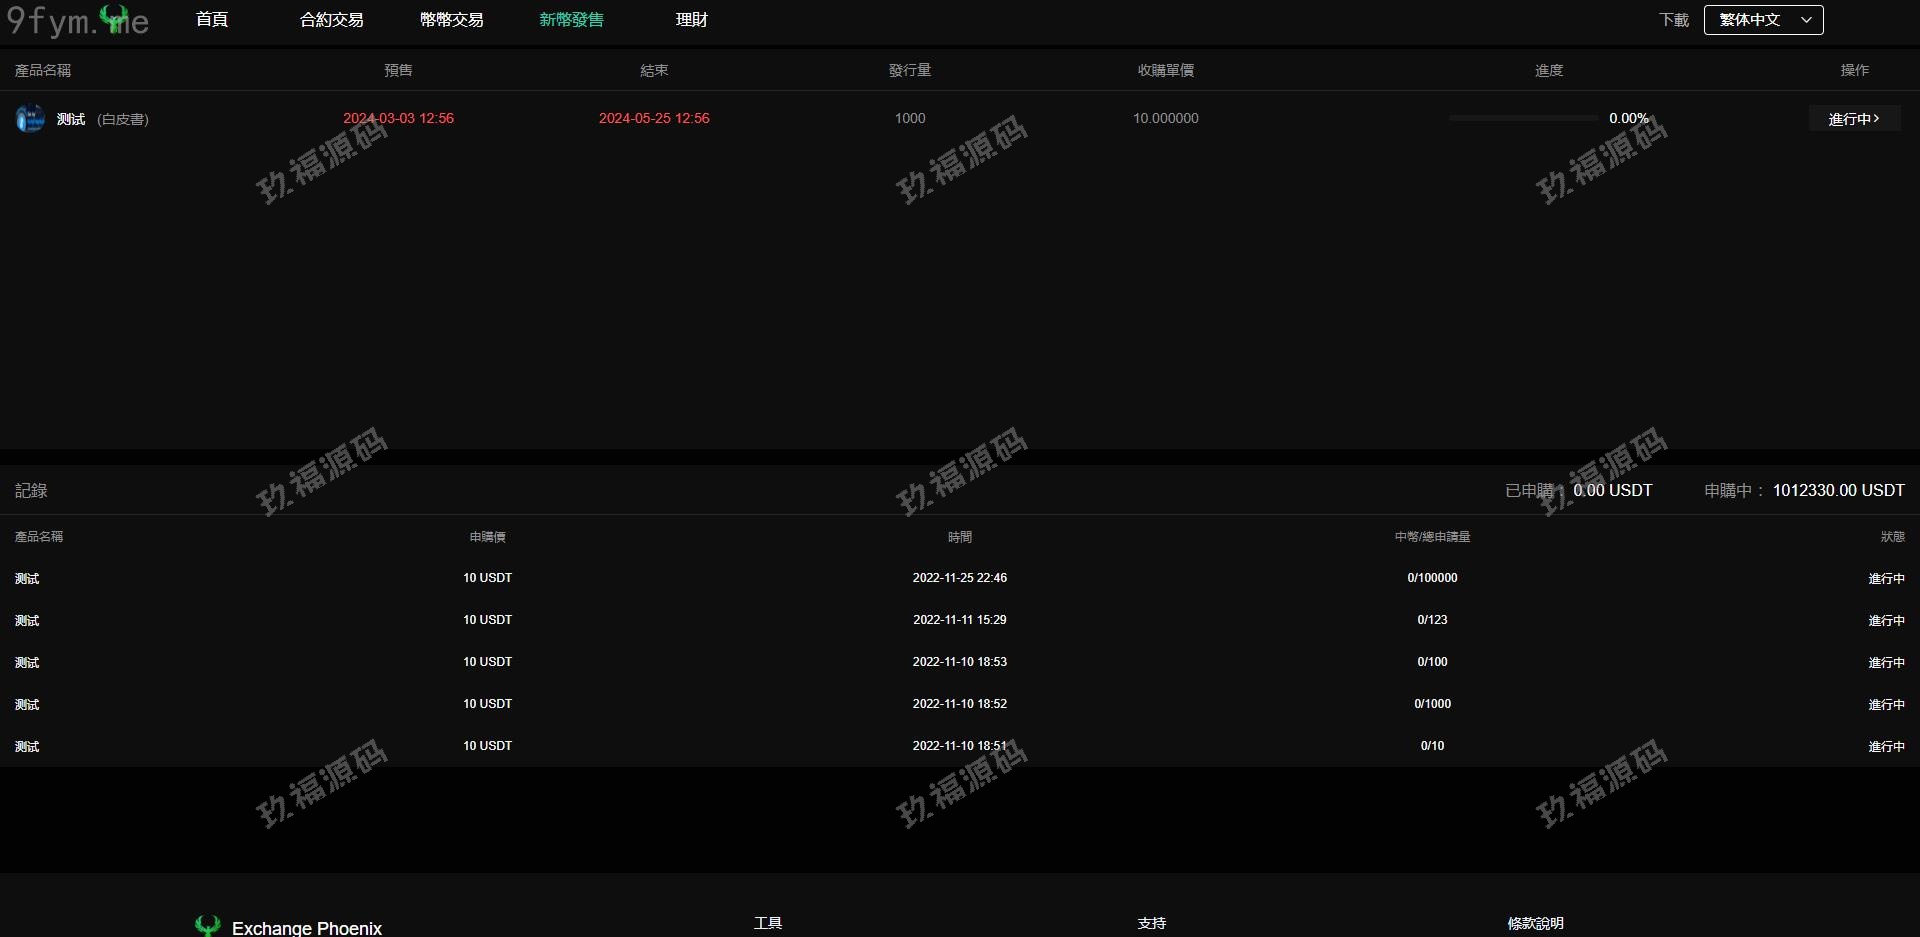The width and height of the screenshot is (1920, 937).
Task: Click the 工具 footer heading
Action: click(x=768, y=923)
